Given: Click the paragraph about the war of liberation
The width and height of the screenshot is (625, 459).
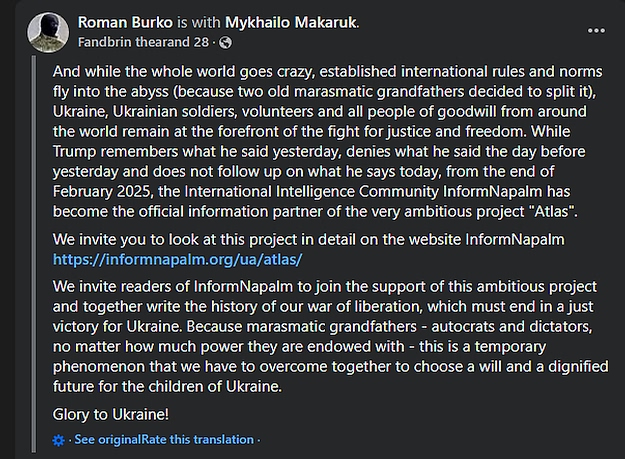Looking at the screenshot, I should point(330,336).
